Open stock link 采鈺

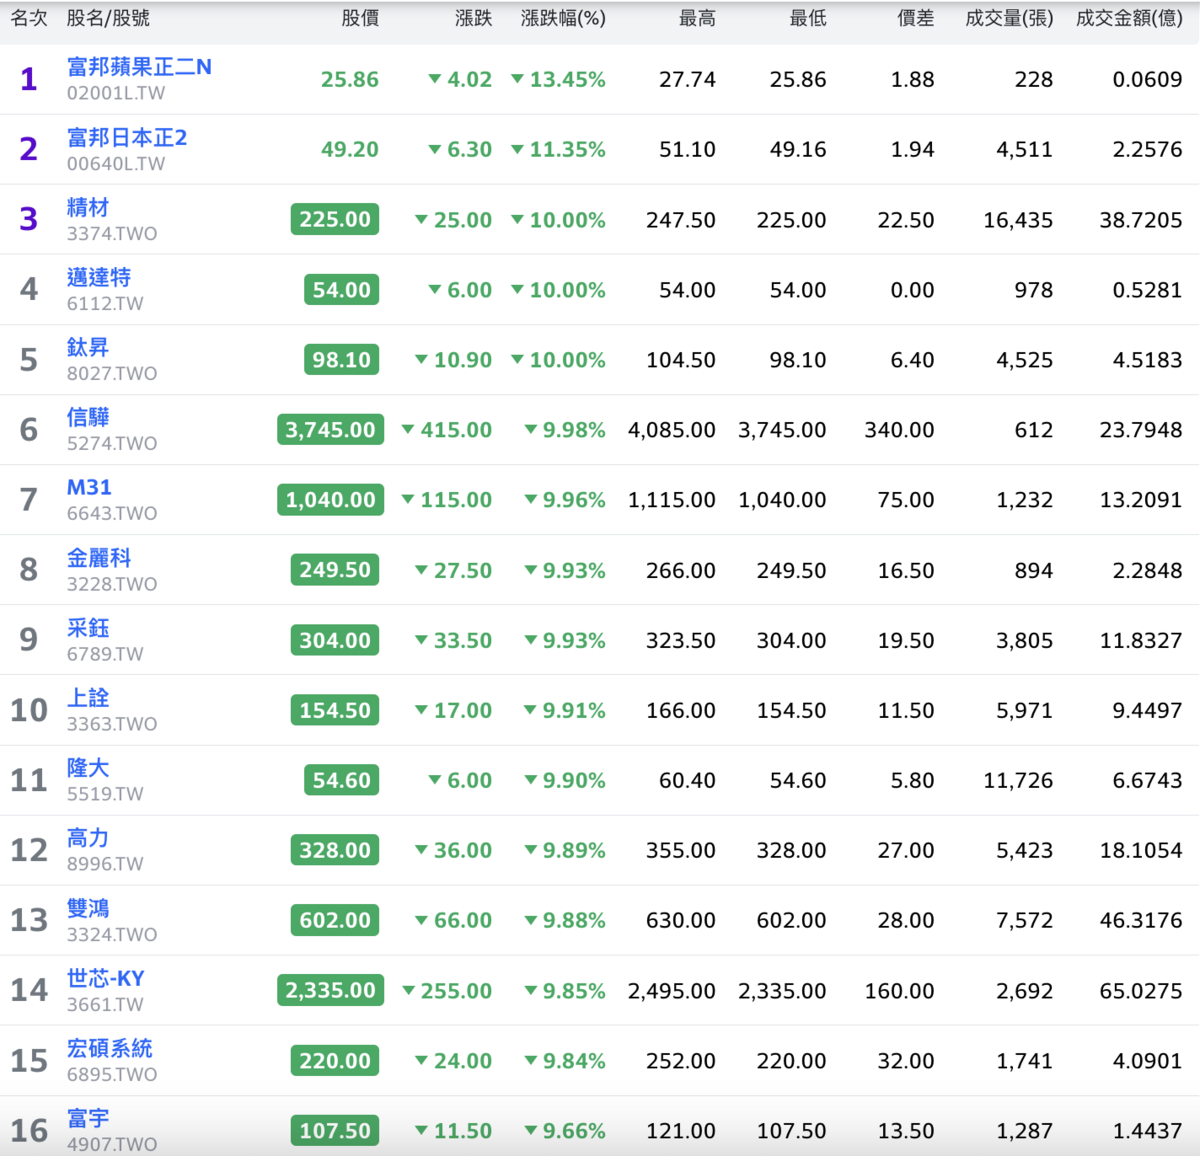point(88,628)
